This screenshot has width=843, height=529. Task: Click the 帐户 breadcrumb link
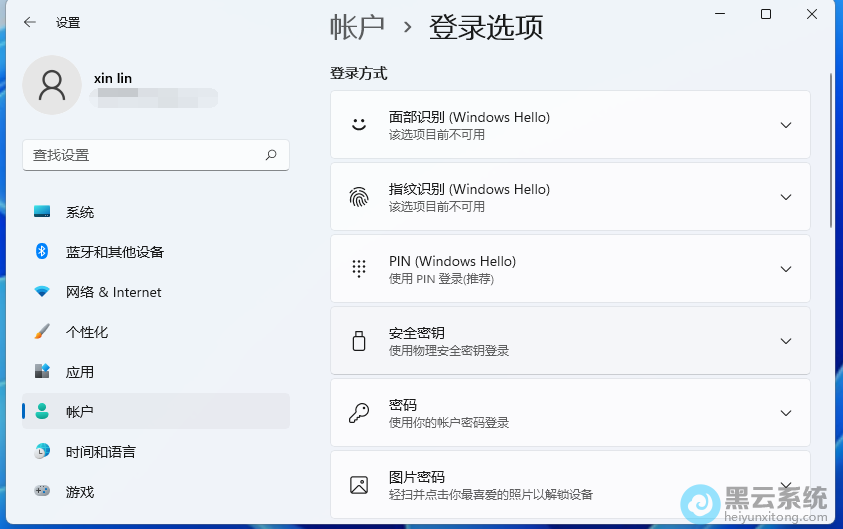(357, 27)
